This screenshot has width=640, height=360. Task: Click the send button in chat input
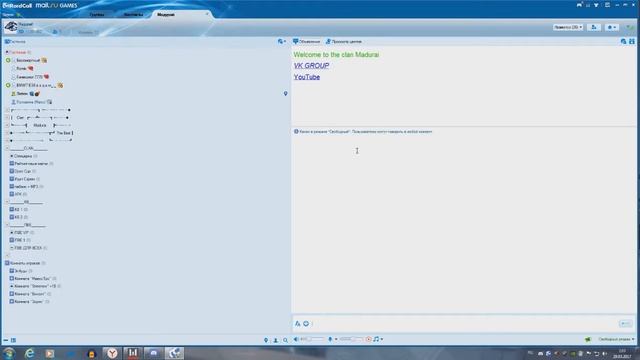click(x=626, y=324)
